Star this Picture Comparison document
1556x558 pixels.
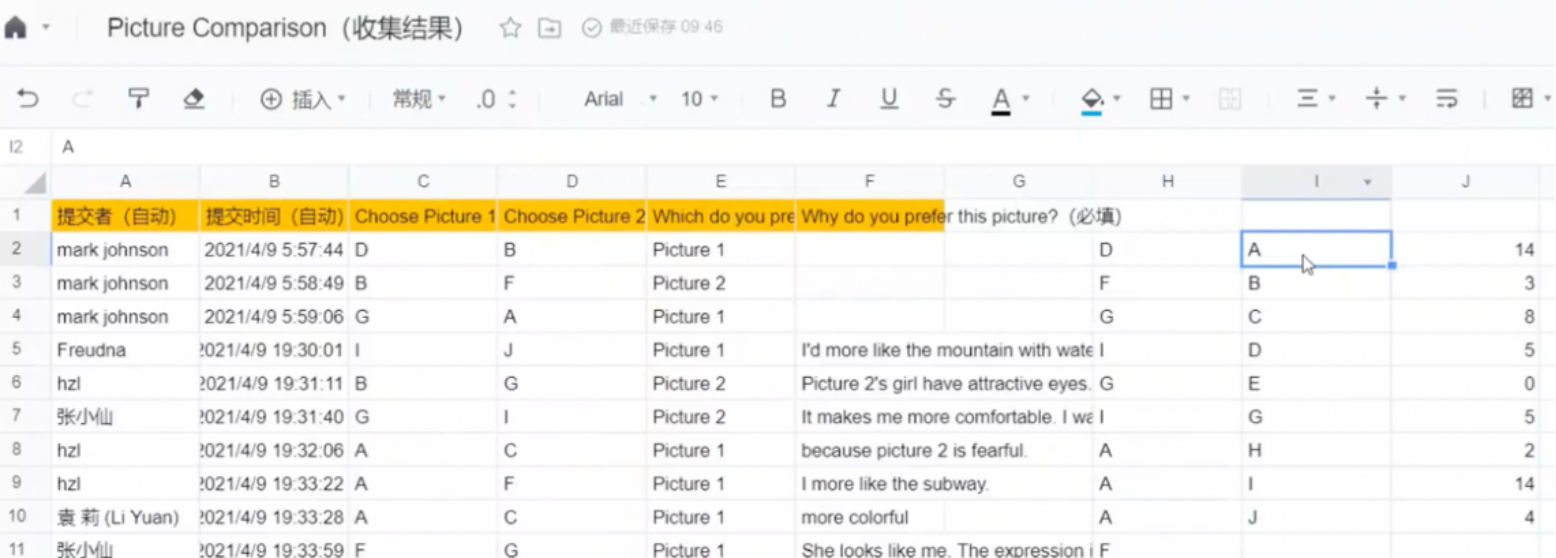pos(510,28)
